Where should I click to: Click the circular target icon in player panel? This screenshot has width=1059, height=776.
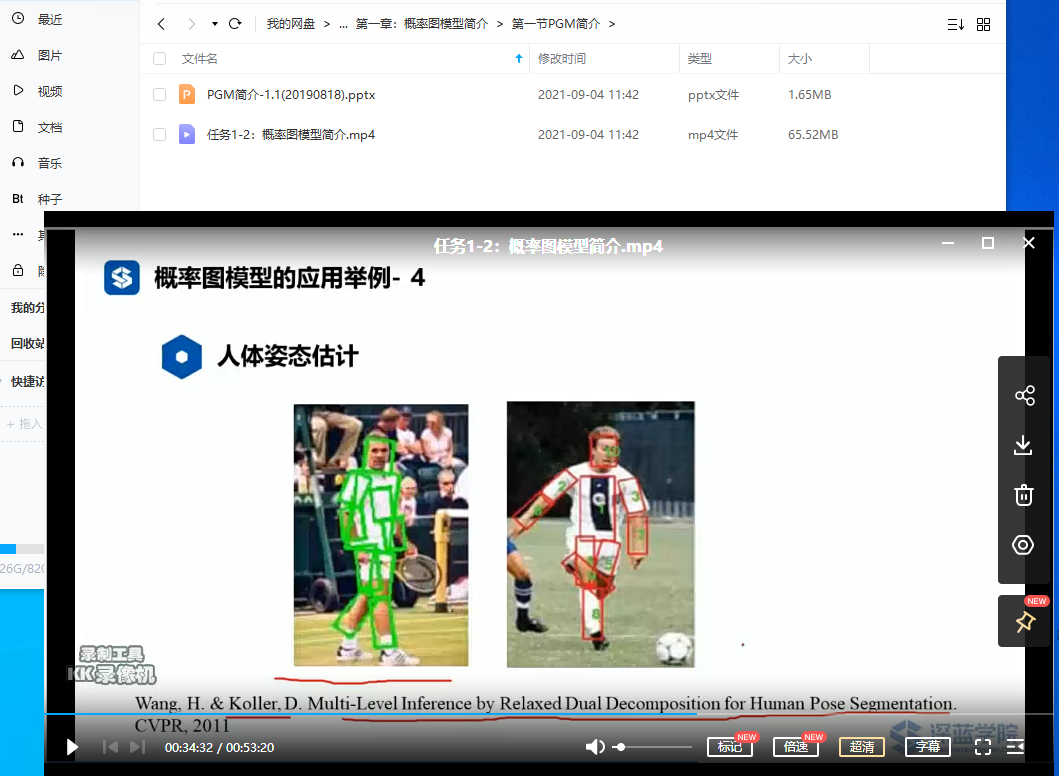(x=1023, y=545)
